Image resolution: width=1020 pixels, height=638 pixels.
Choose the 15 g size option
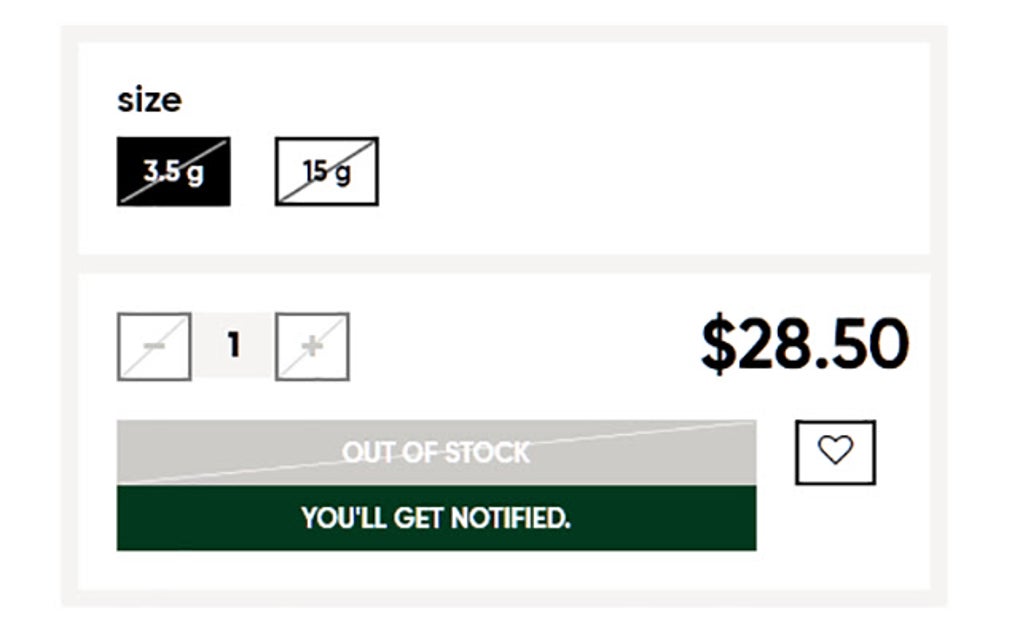(x=327, y=172)
